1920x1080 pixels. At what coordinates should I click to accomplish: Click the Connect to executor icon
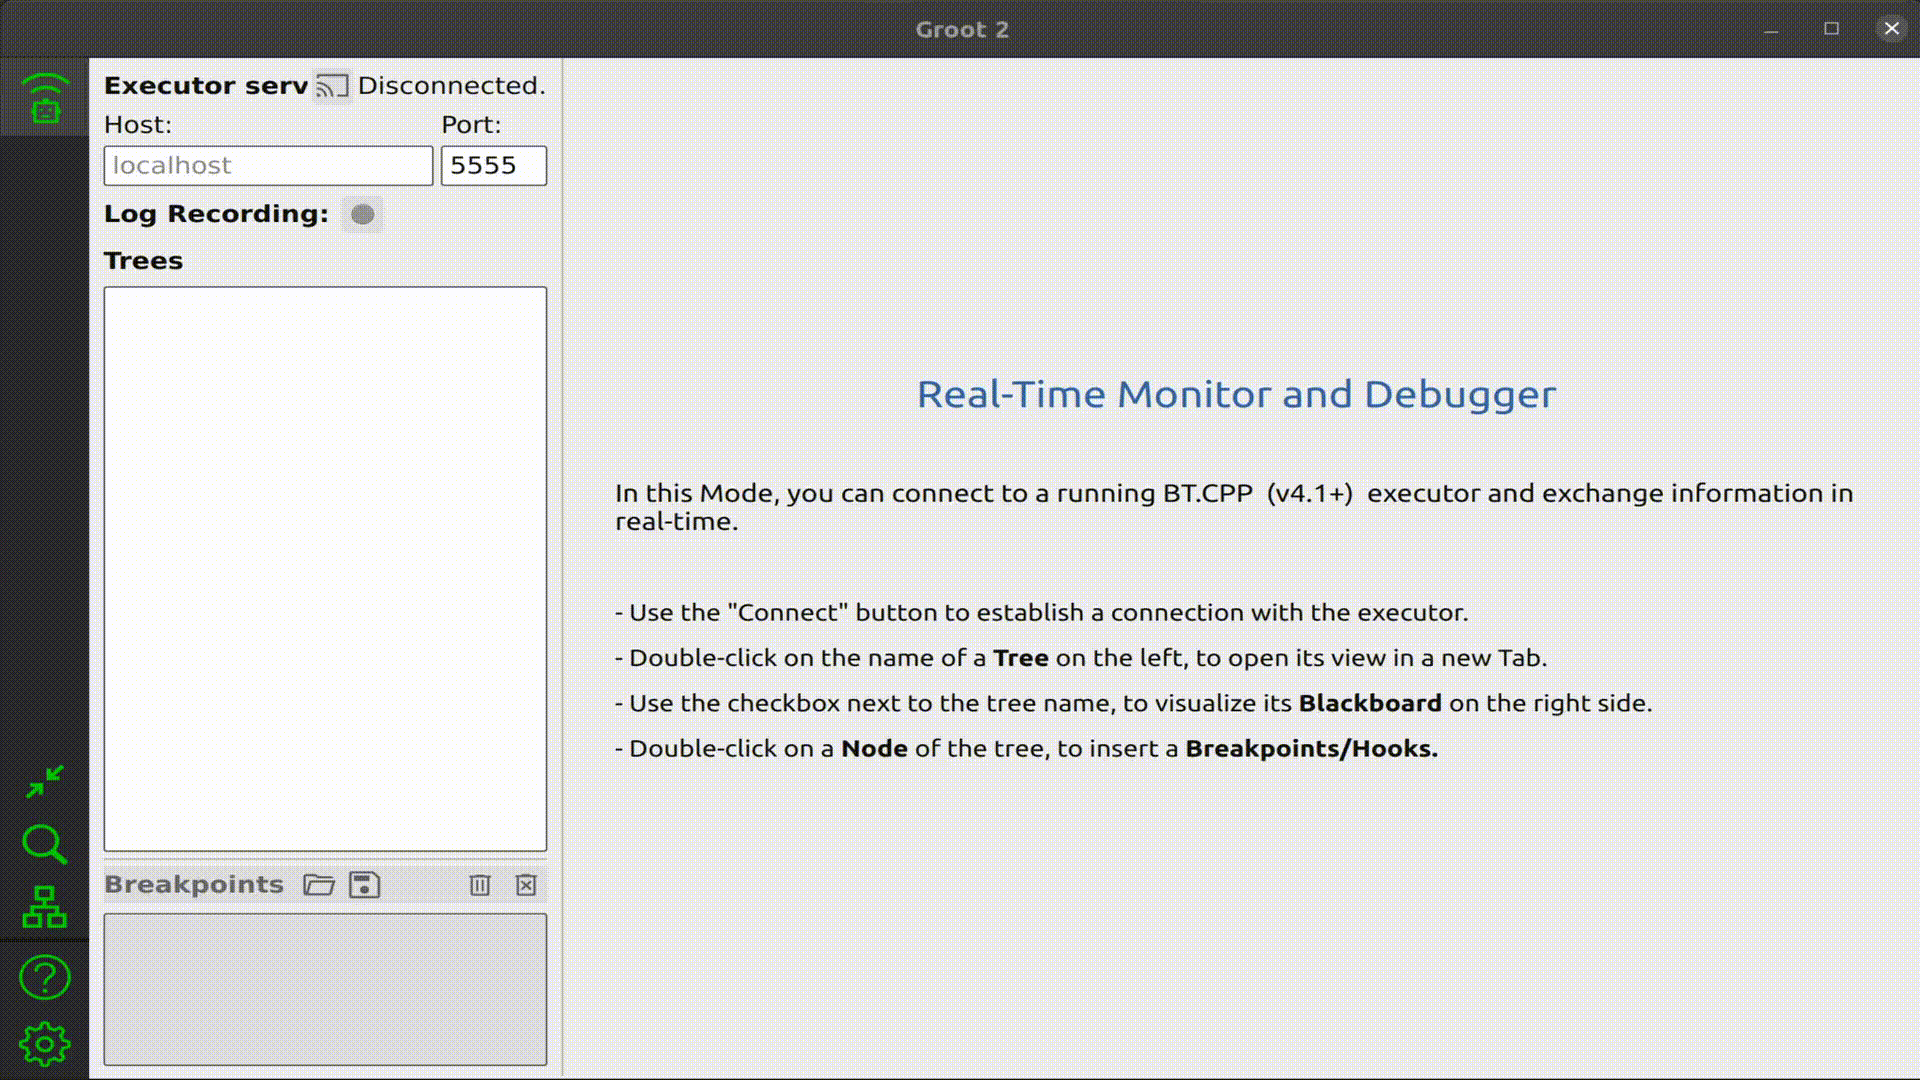(332, 86)
